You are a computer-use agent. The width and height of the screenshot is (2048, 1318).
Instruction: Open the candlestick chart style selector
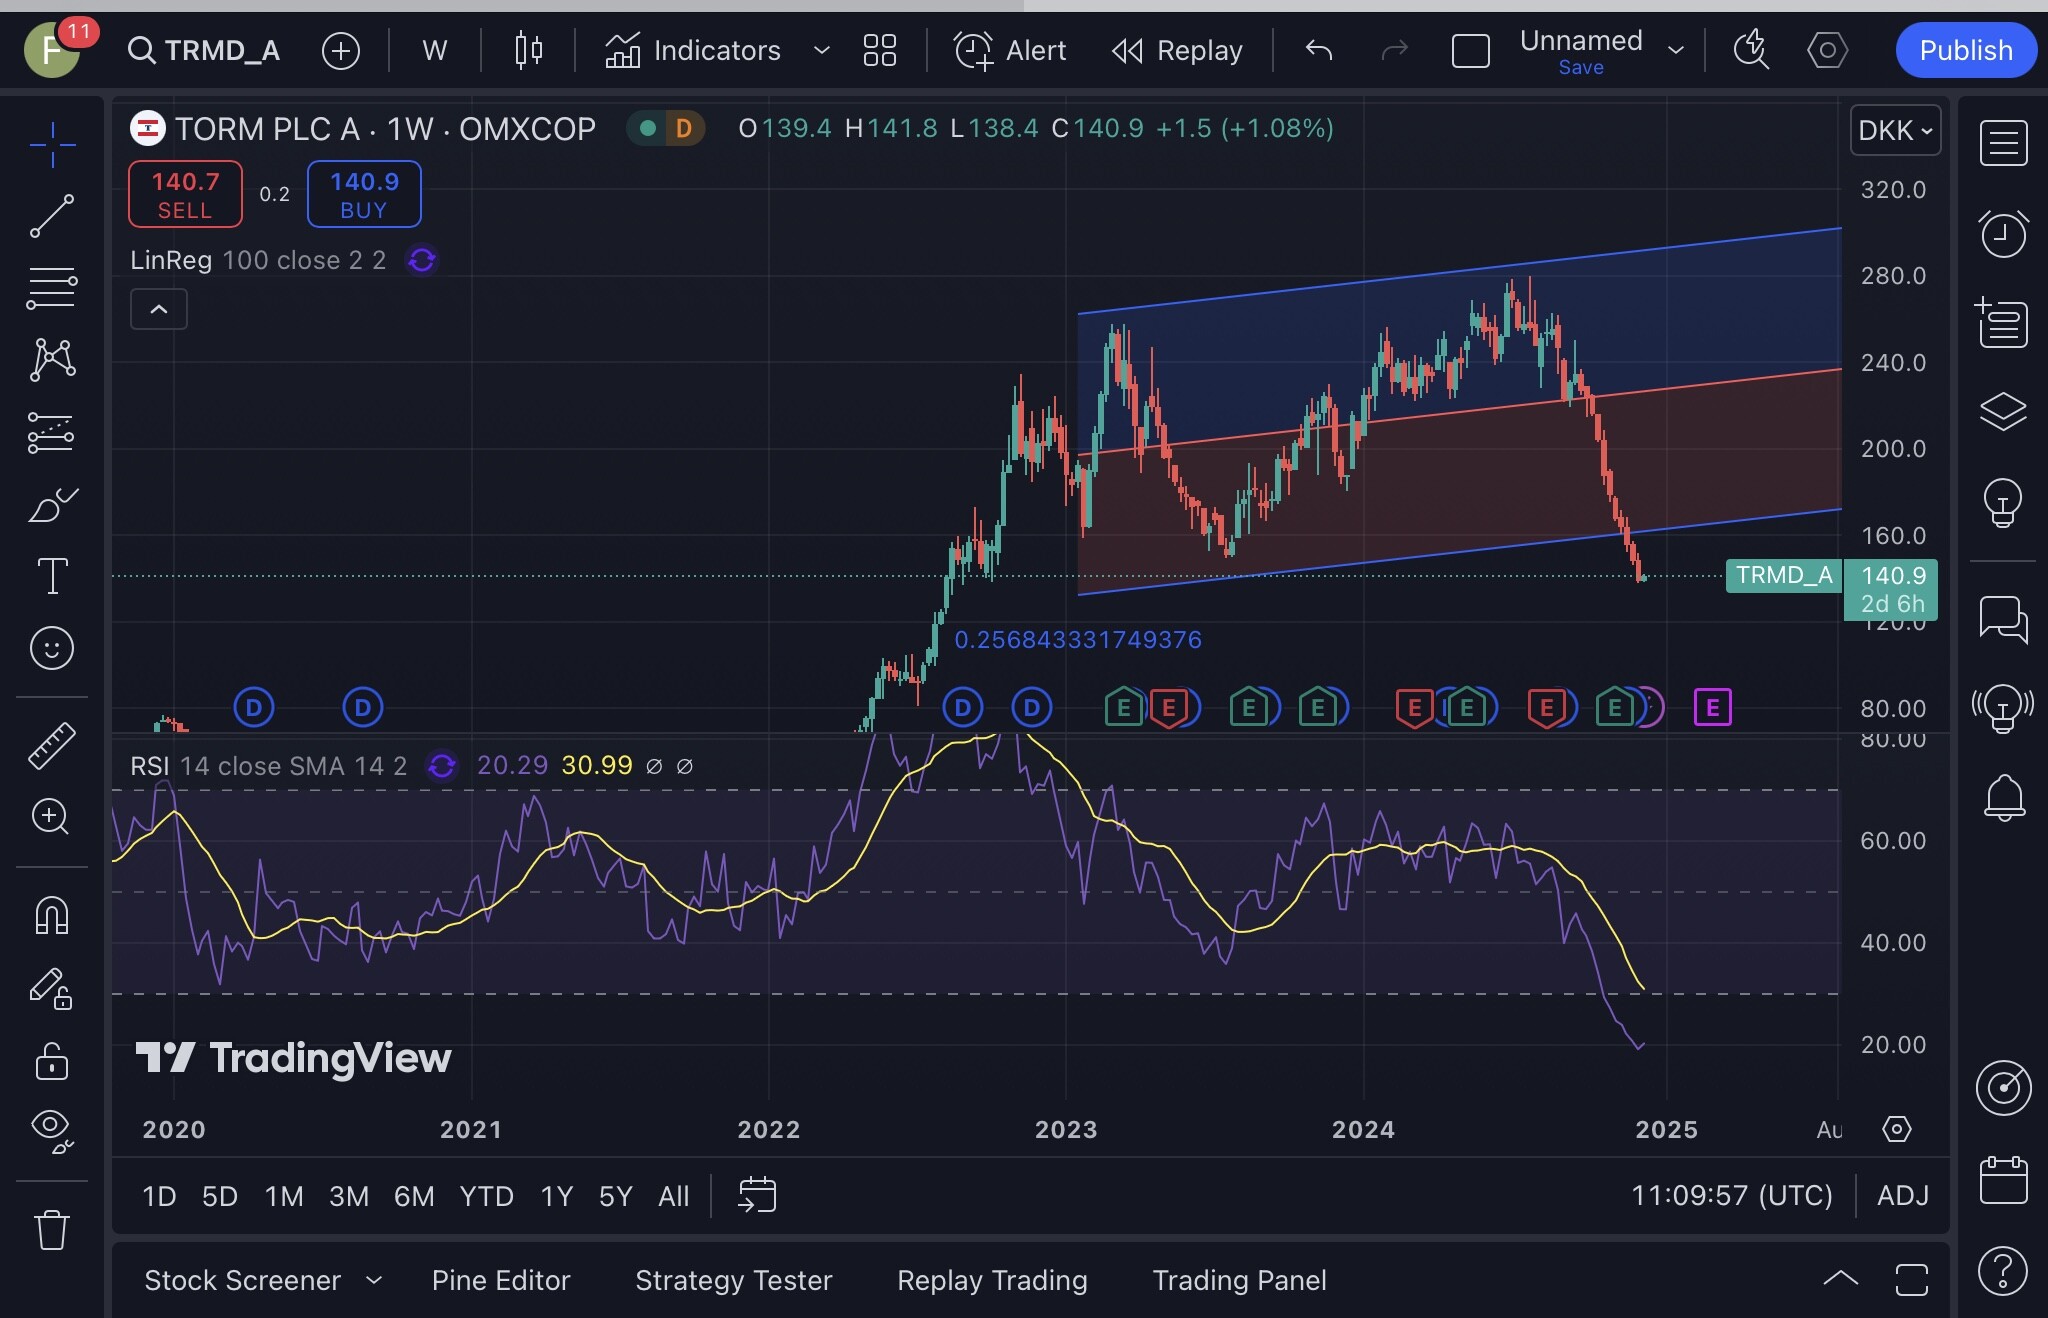(x=529, y=50)
